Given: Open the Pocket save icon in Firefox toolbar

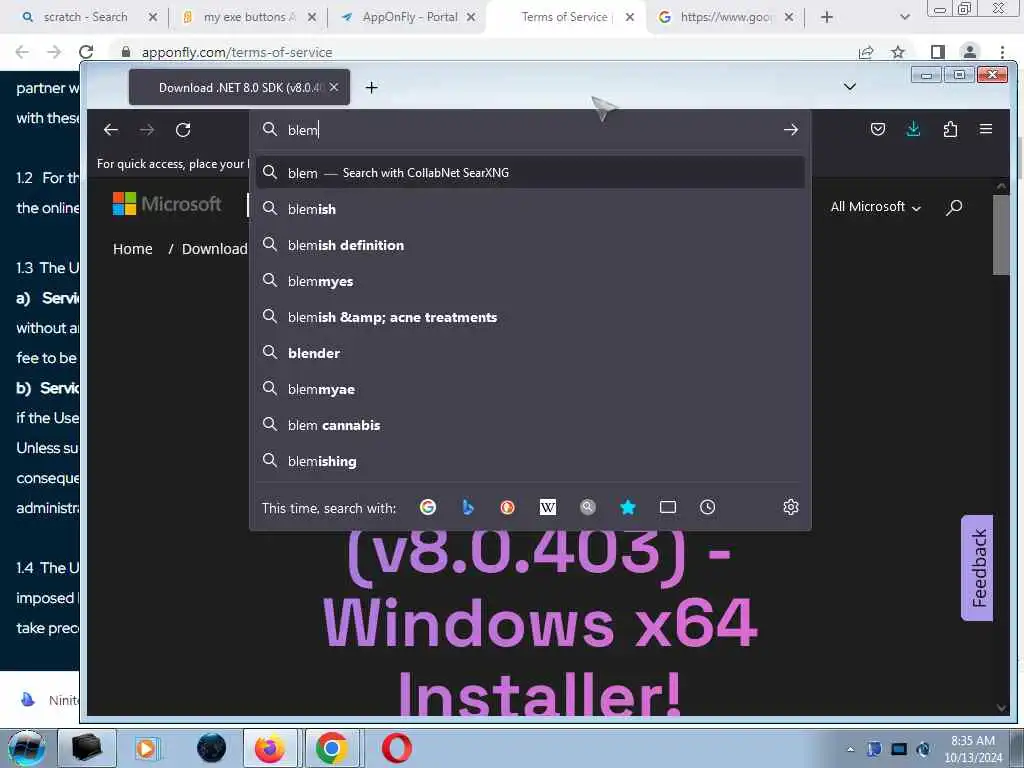Looking at the screenshot, I should click(878, 129).
